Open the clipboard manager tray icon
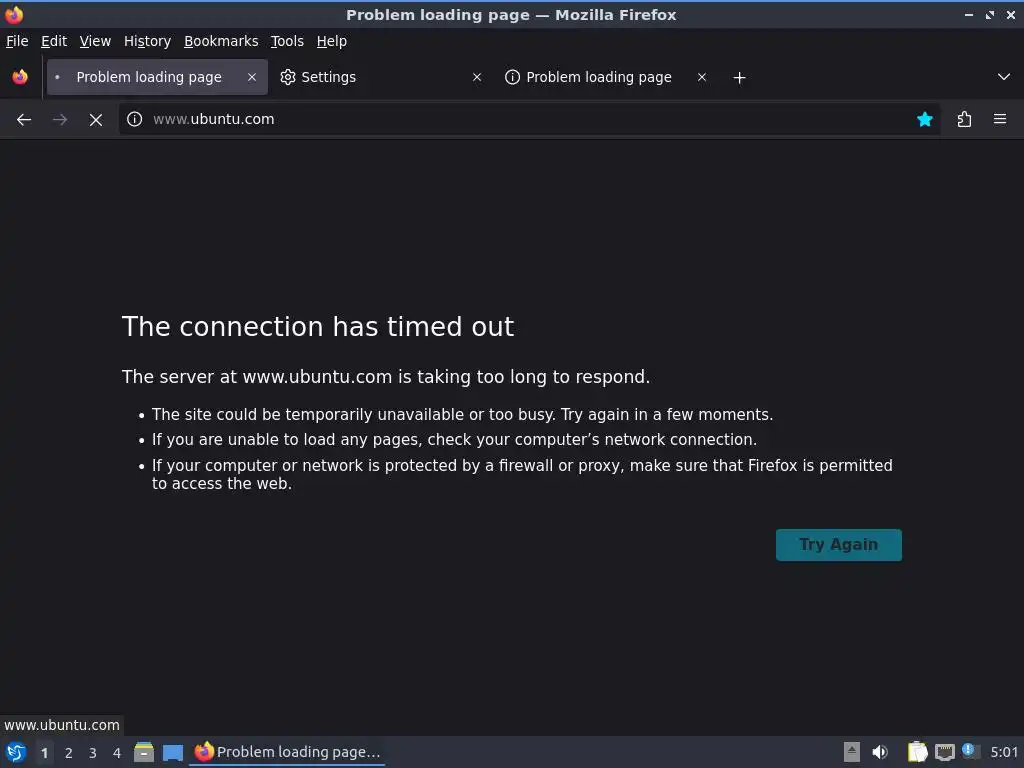Image resolution: width=1024 pixels, height=768 pixels. coord(917,752)
